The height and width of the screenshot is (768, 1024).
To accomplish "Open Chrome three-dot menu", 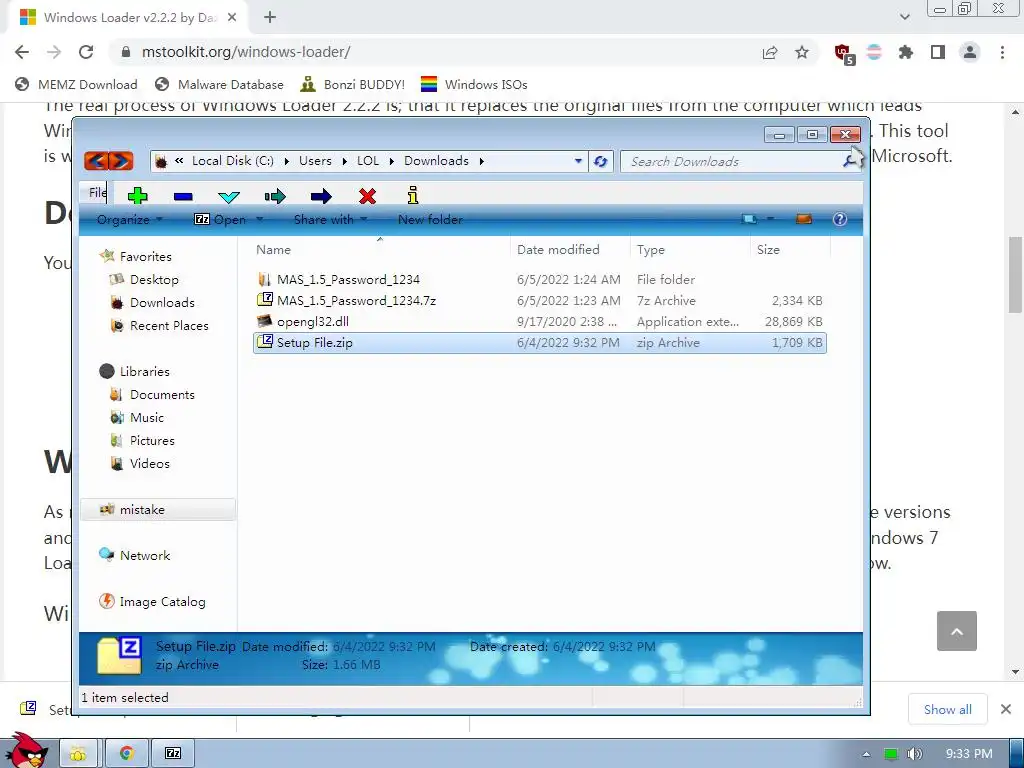I will click(1002, 52).
